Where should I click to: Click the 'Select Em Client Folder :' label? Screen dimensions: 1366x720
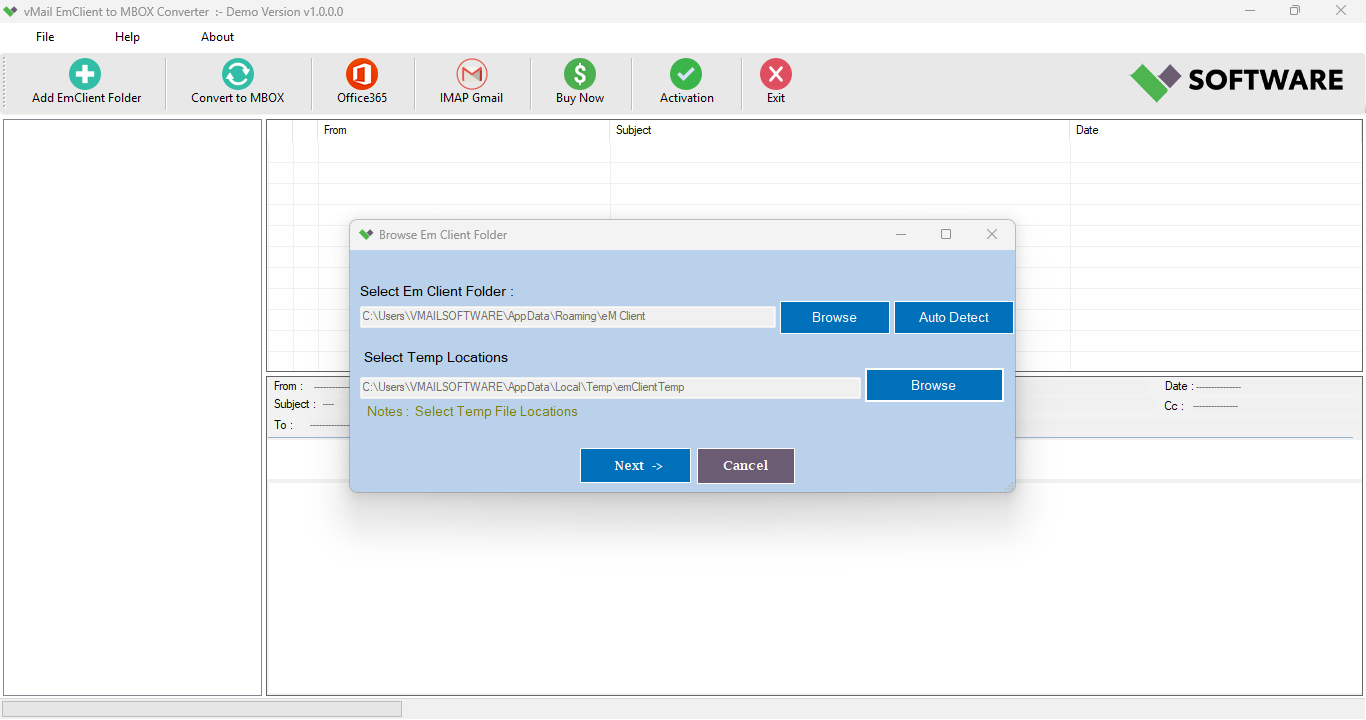tap(437, 292)
